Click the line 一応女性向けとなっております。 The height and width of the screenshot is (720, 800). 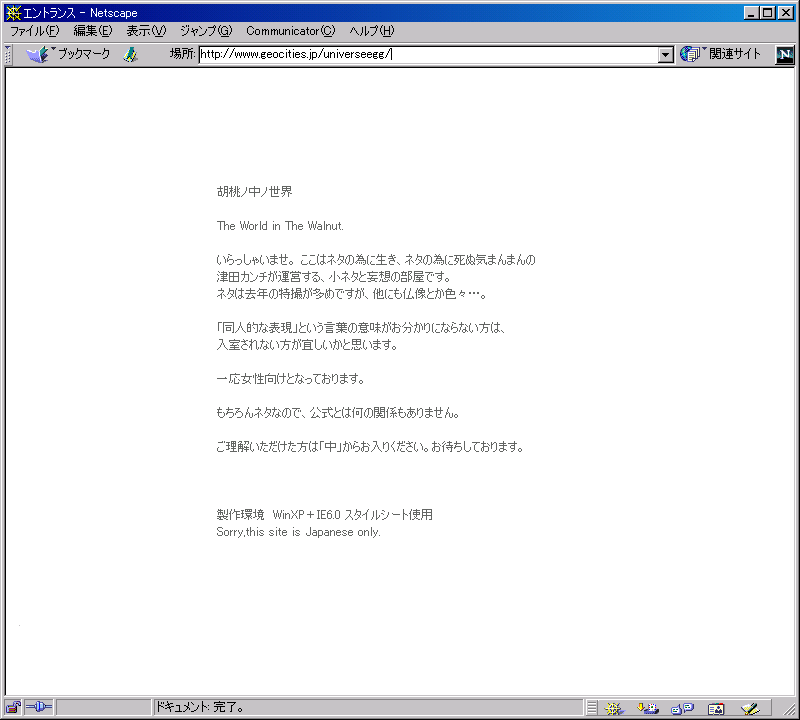(x=290, y=379)
